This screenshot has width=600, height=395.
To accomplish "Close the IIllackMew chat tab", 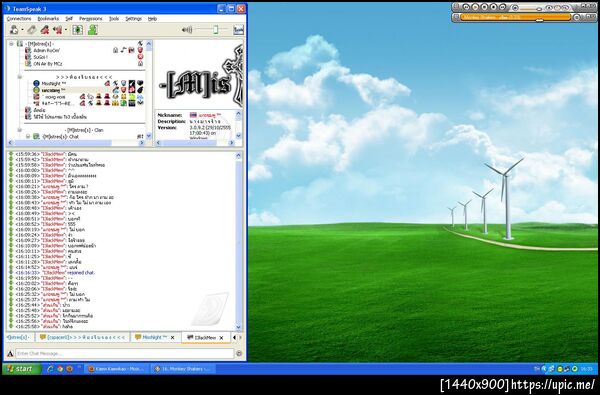I will [x=221, y=338].
